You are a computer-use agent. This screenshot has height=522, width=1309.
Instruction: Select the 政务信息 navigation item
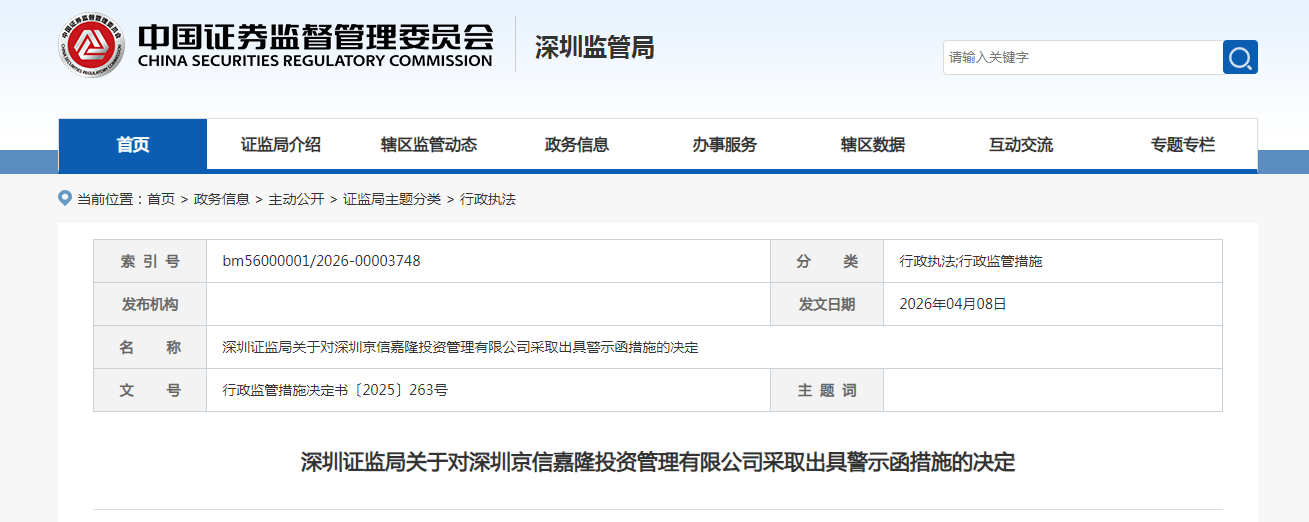click(577, 145)
